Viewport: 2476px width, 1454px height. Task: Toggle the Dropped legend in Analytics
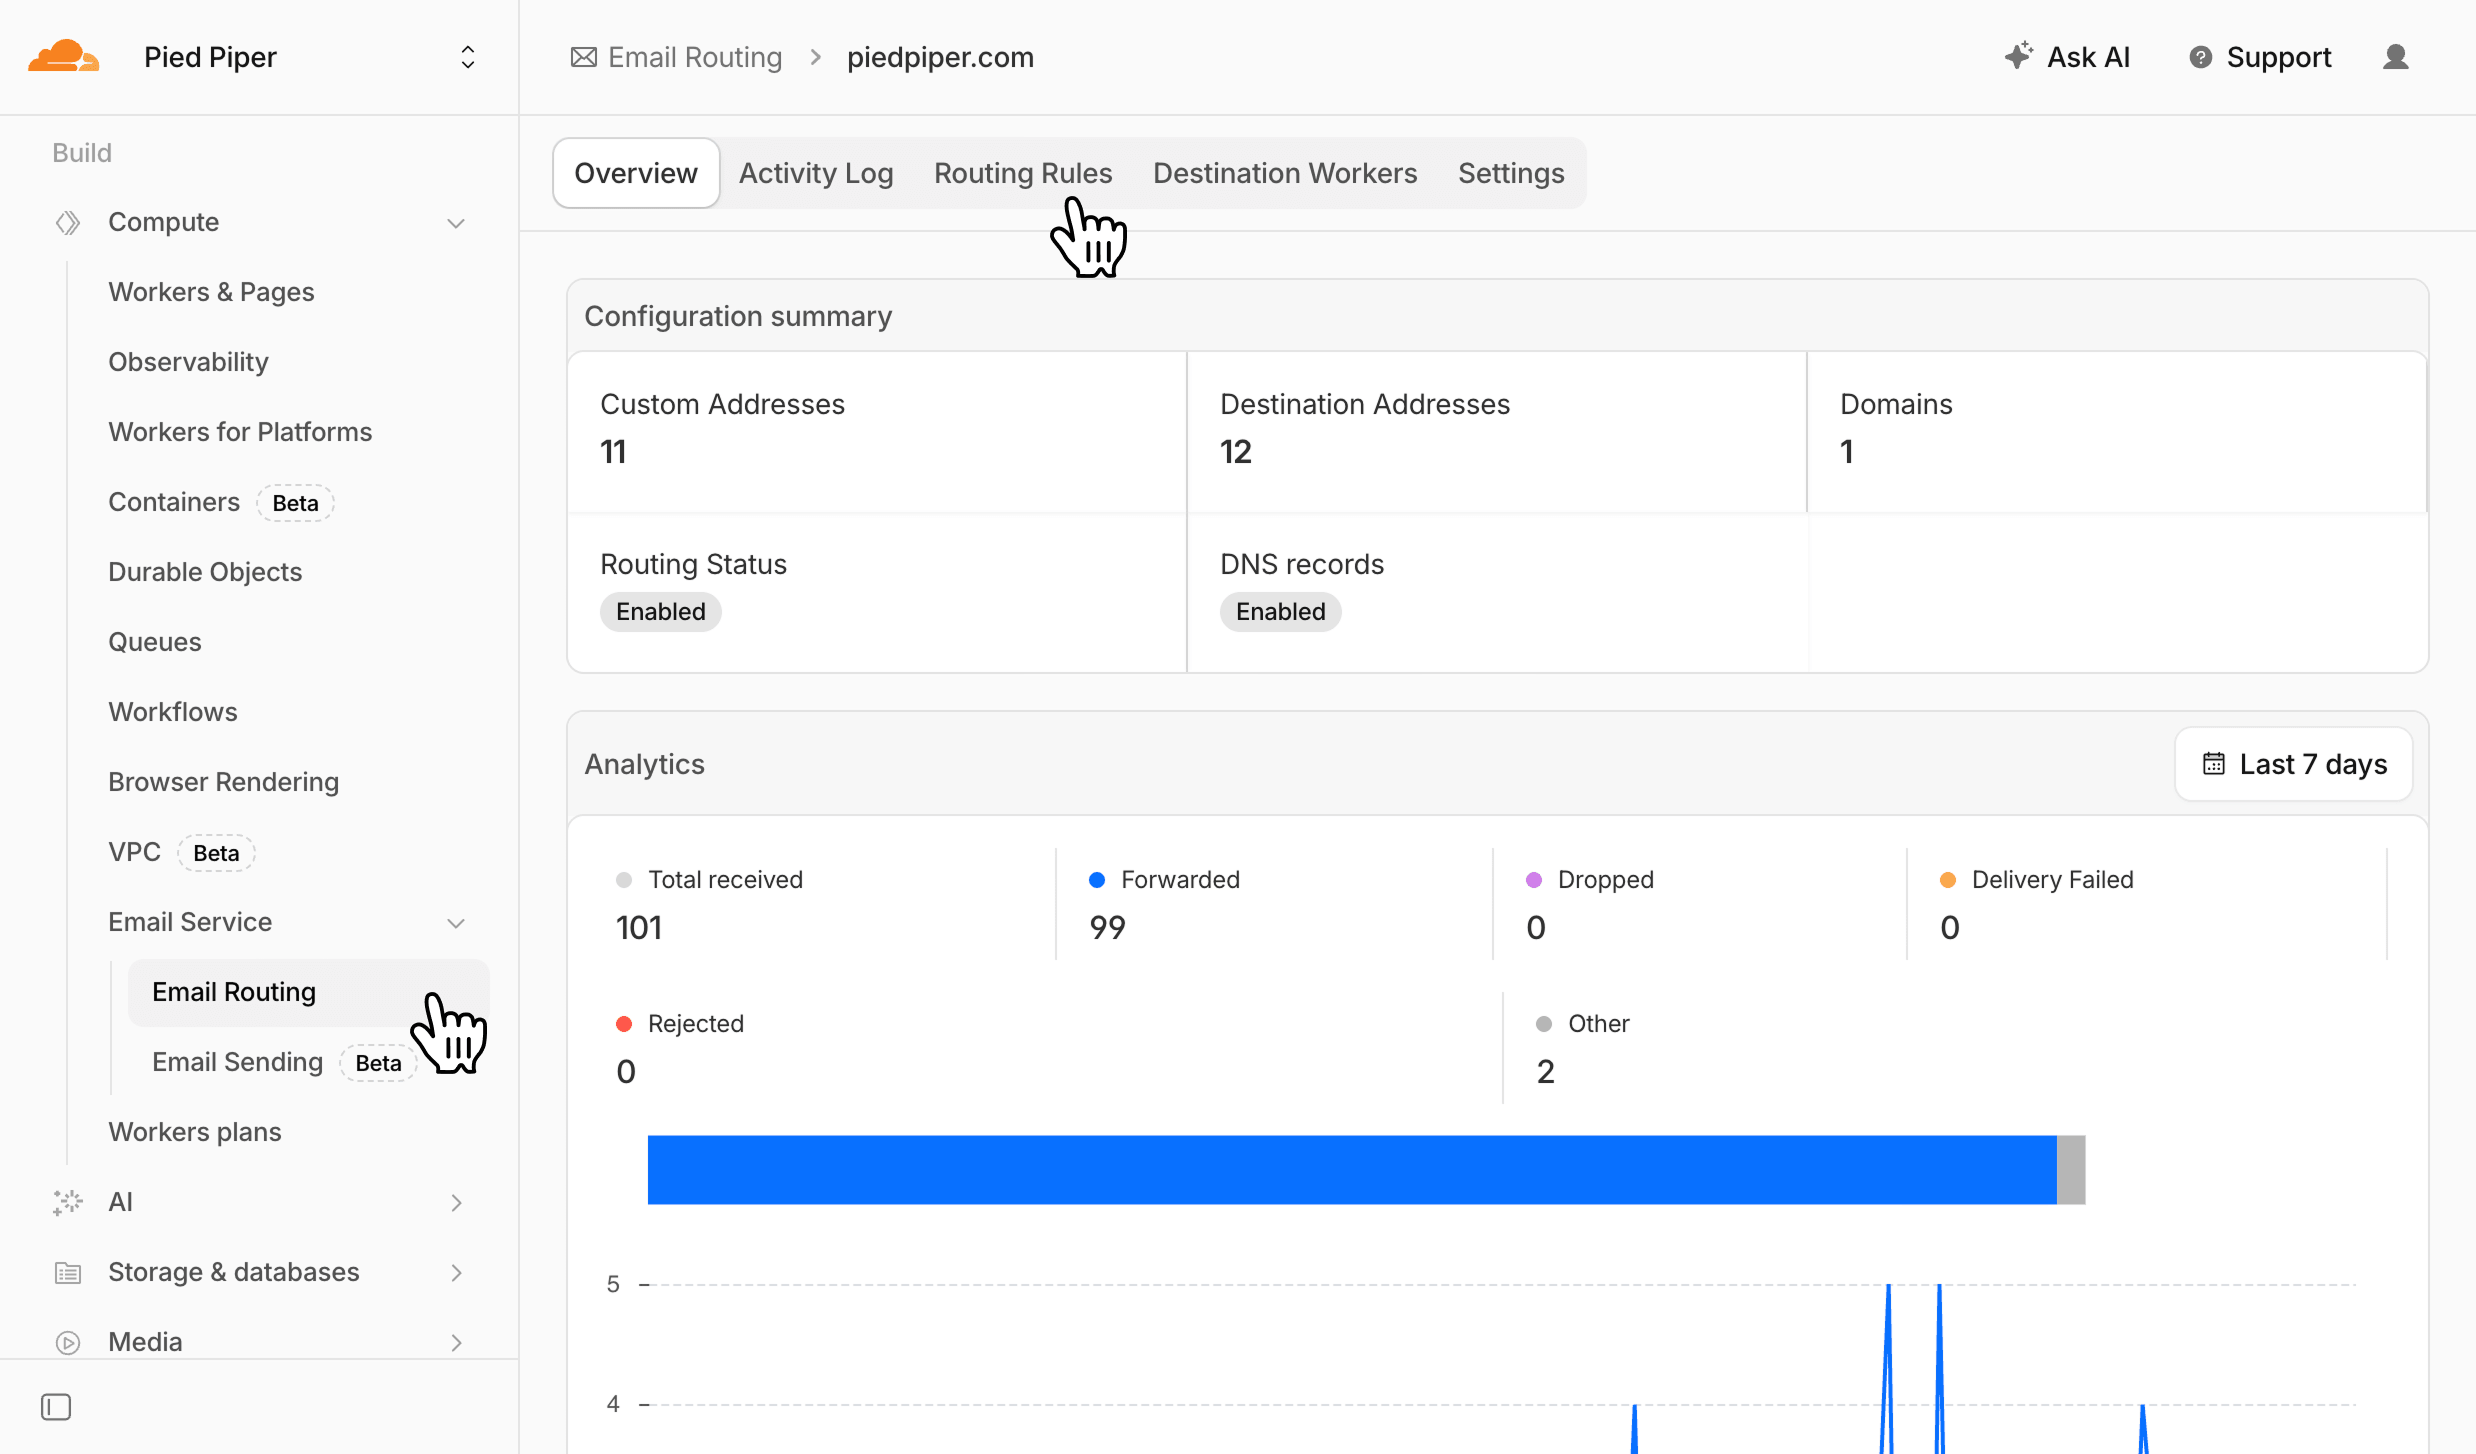coord(1535,880)
